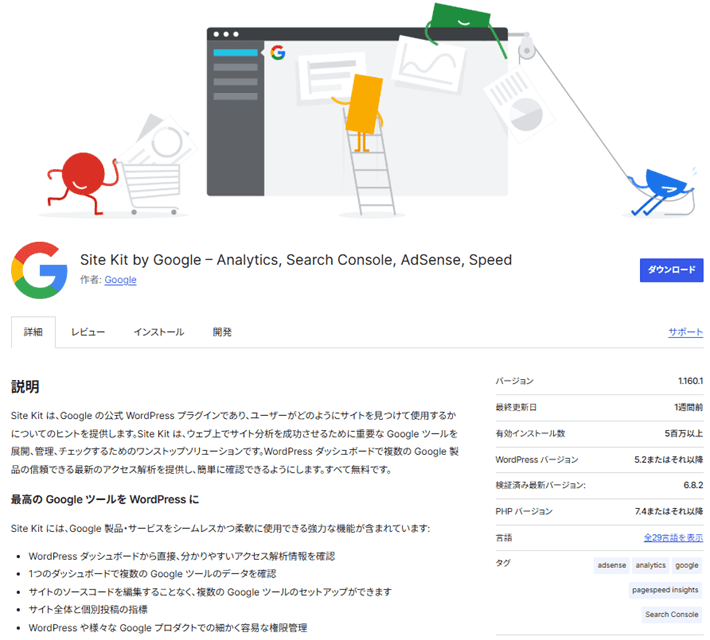Click the Google G plugin logo icon

tap(39, 270)
